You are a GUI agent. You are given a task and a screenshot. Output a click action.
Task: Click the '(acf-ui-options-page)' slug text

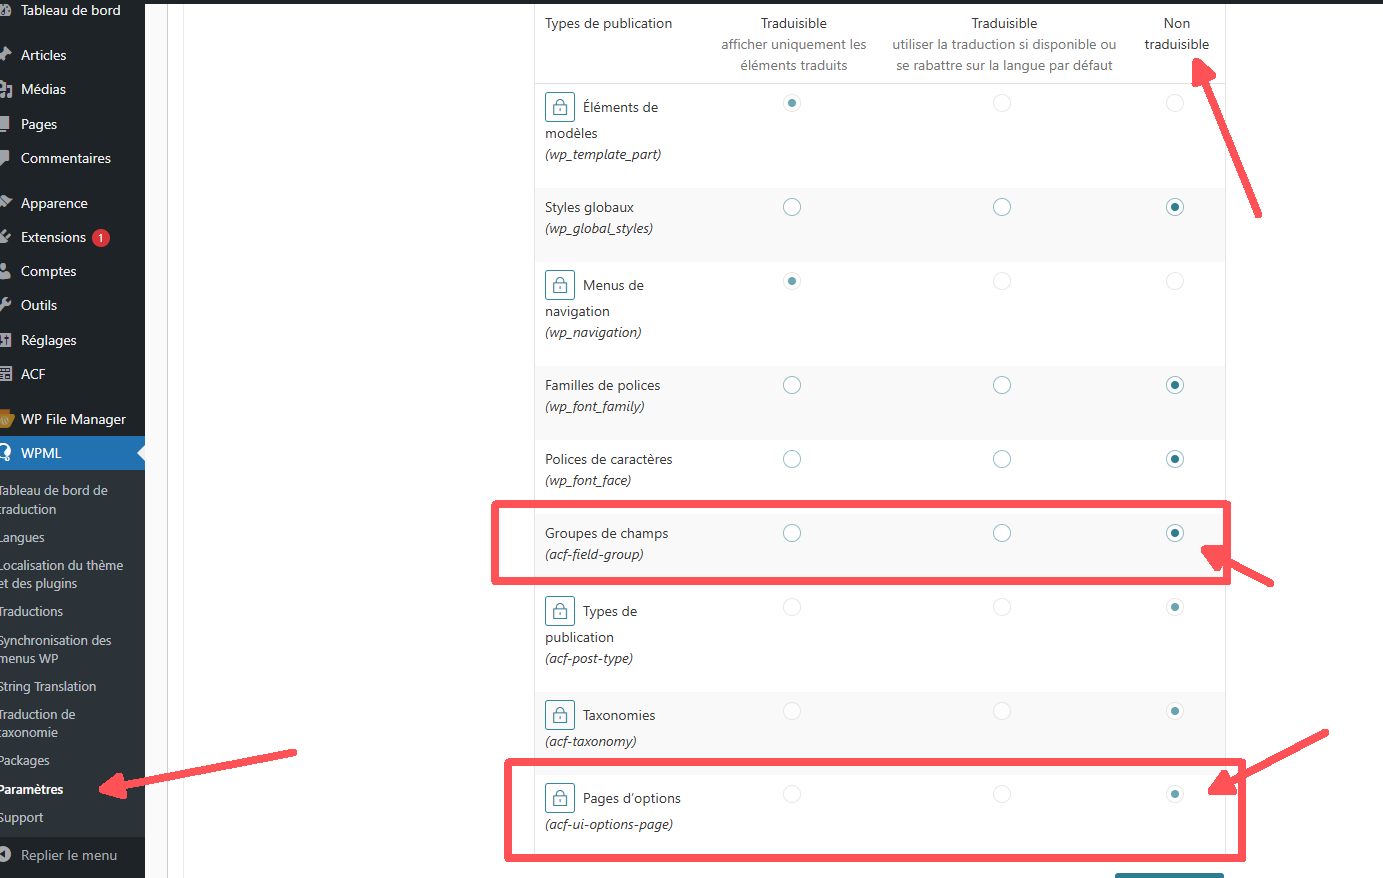coord(609,824)
